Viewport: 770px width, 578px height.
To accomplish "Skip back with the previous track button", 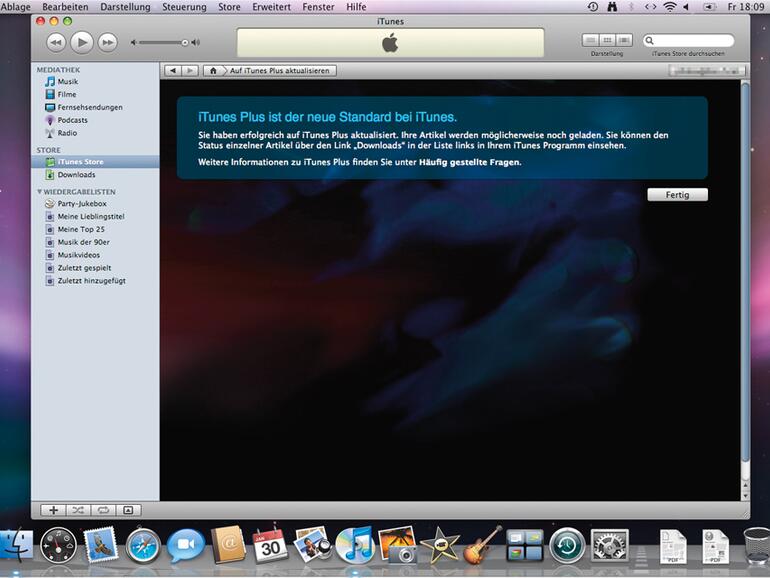I will 56,43.
